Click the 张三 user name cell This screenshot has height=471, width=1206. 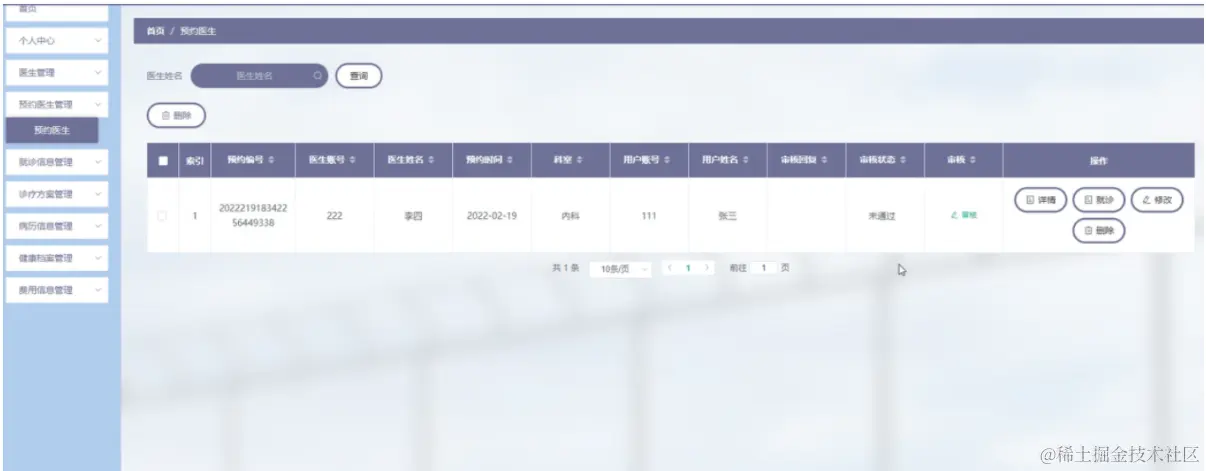click(727, 216)
